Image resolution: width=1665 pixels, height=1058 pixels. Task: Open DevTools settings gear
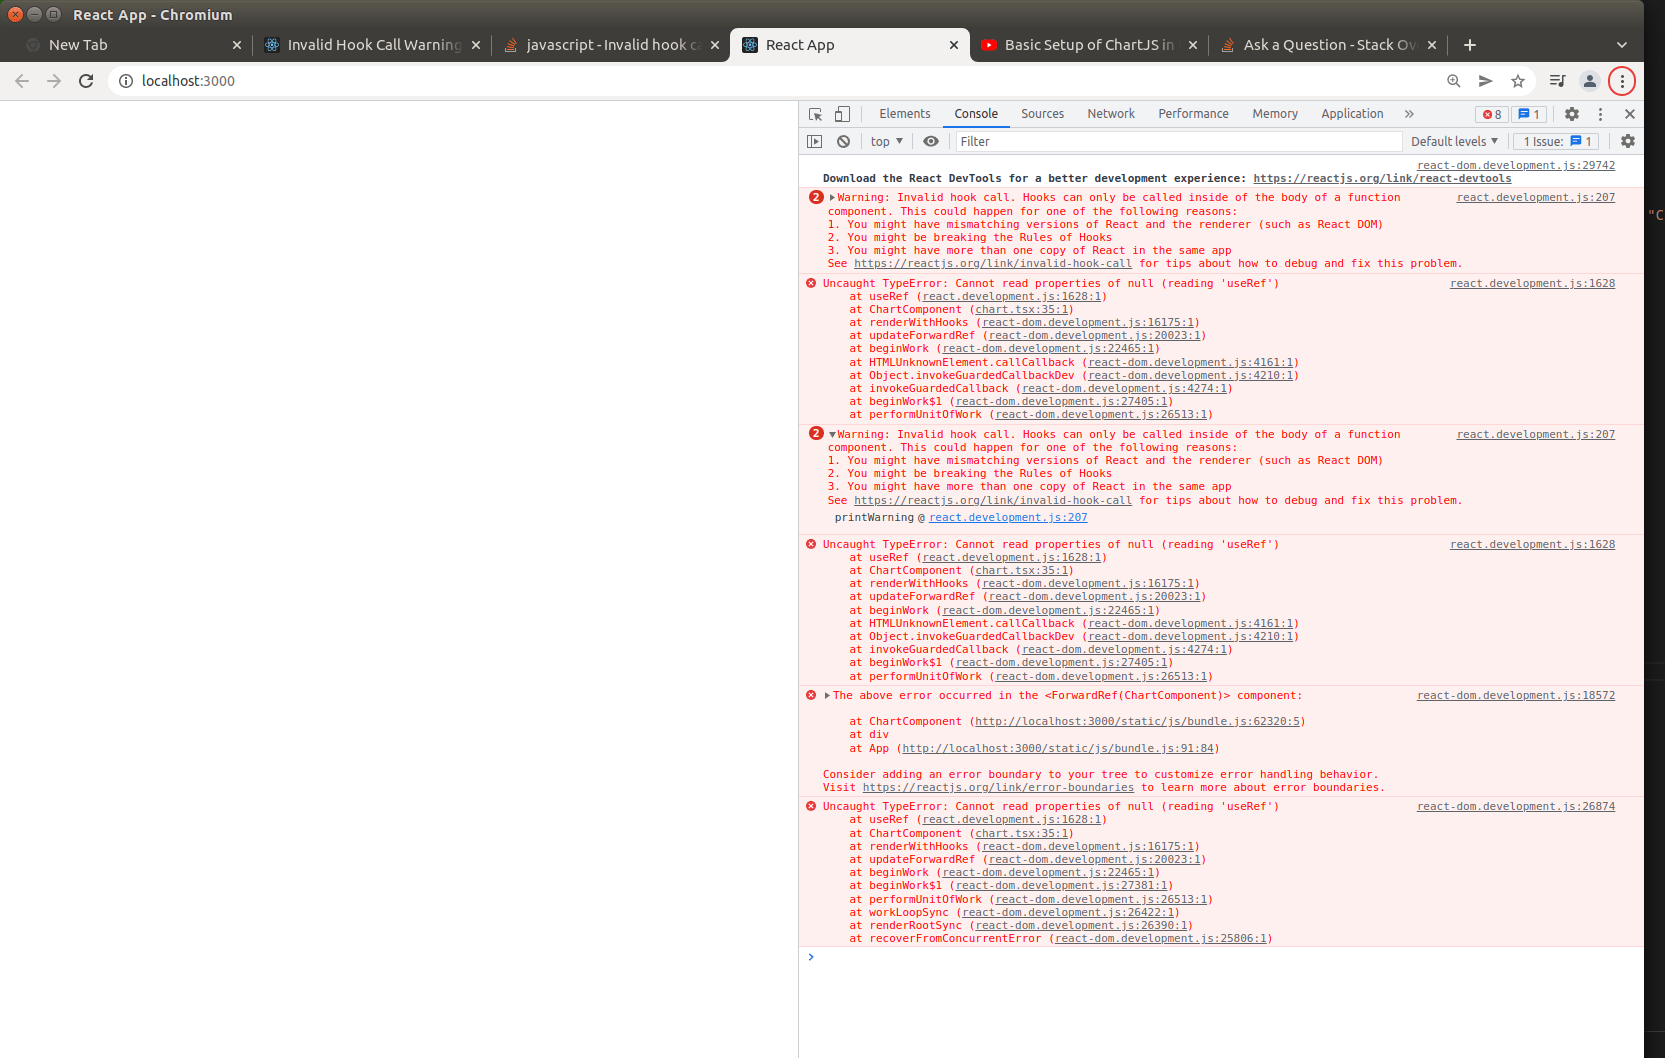pos(1571,114)
